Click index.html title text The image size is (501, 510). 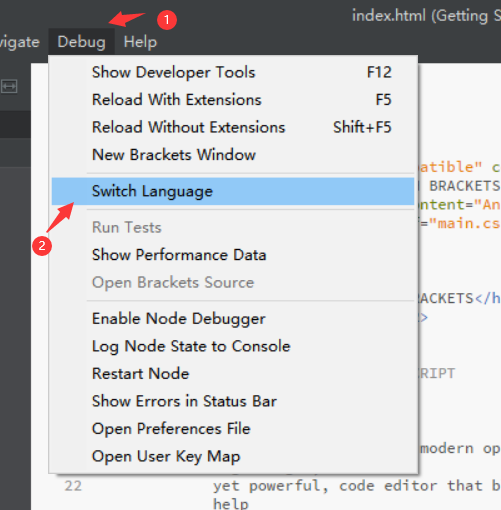[x=389, y=16]
